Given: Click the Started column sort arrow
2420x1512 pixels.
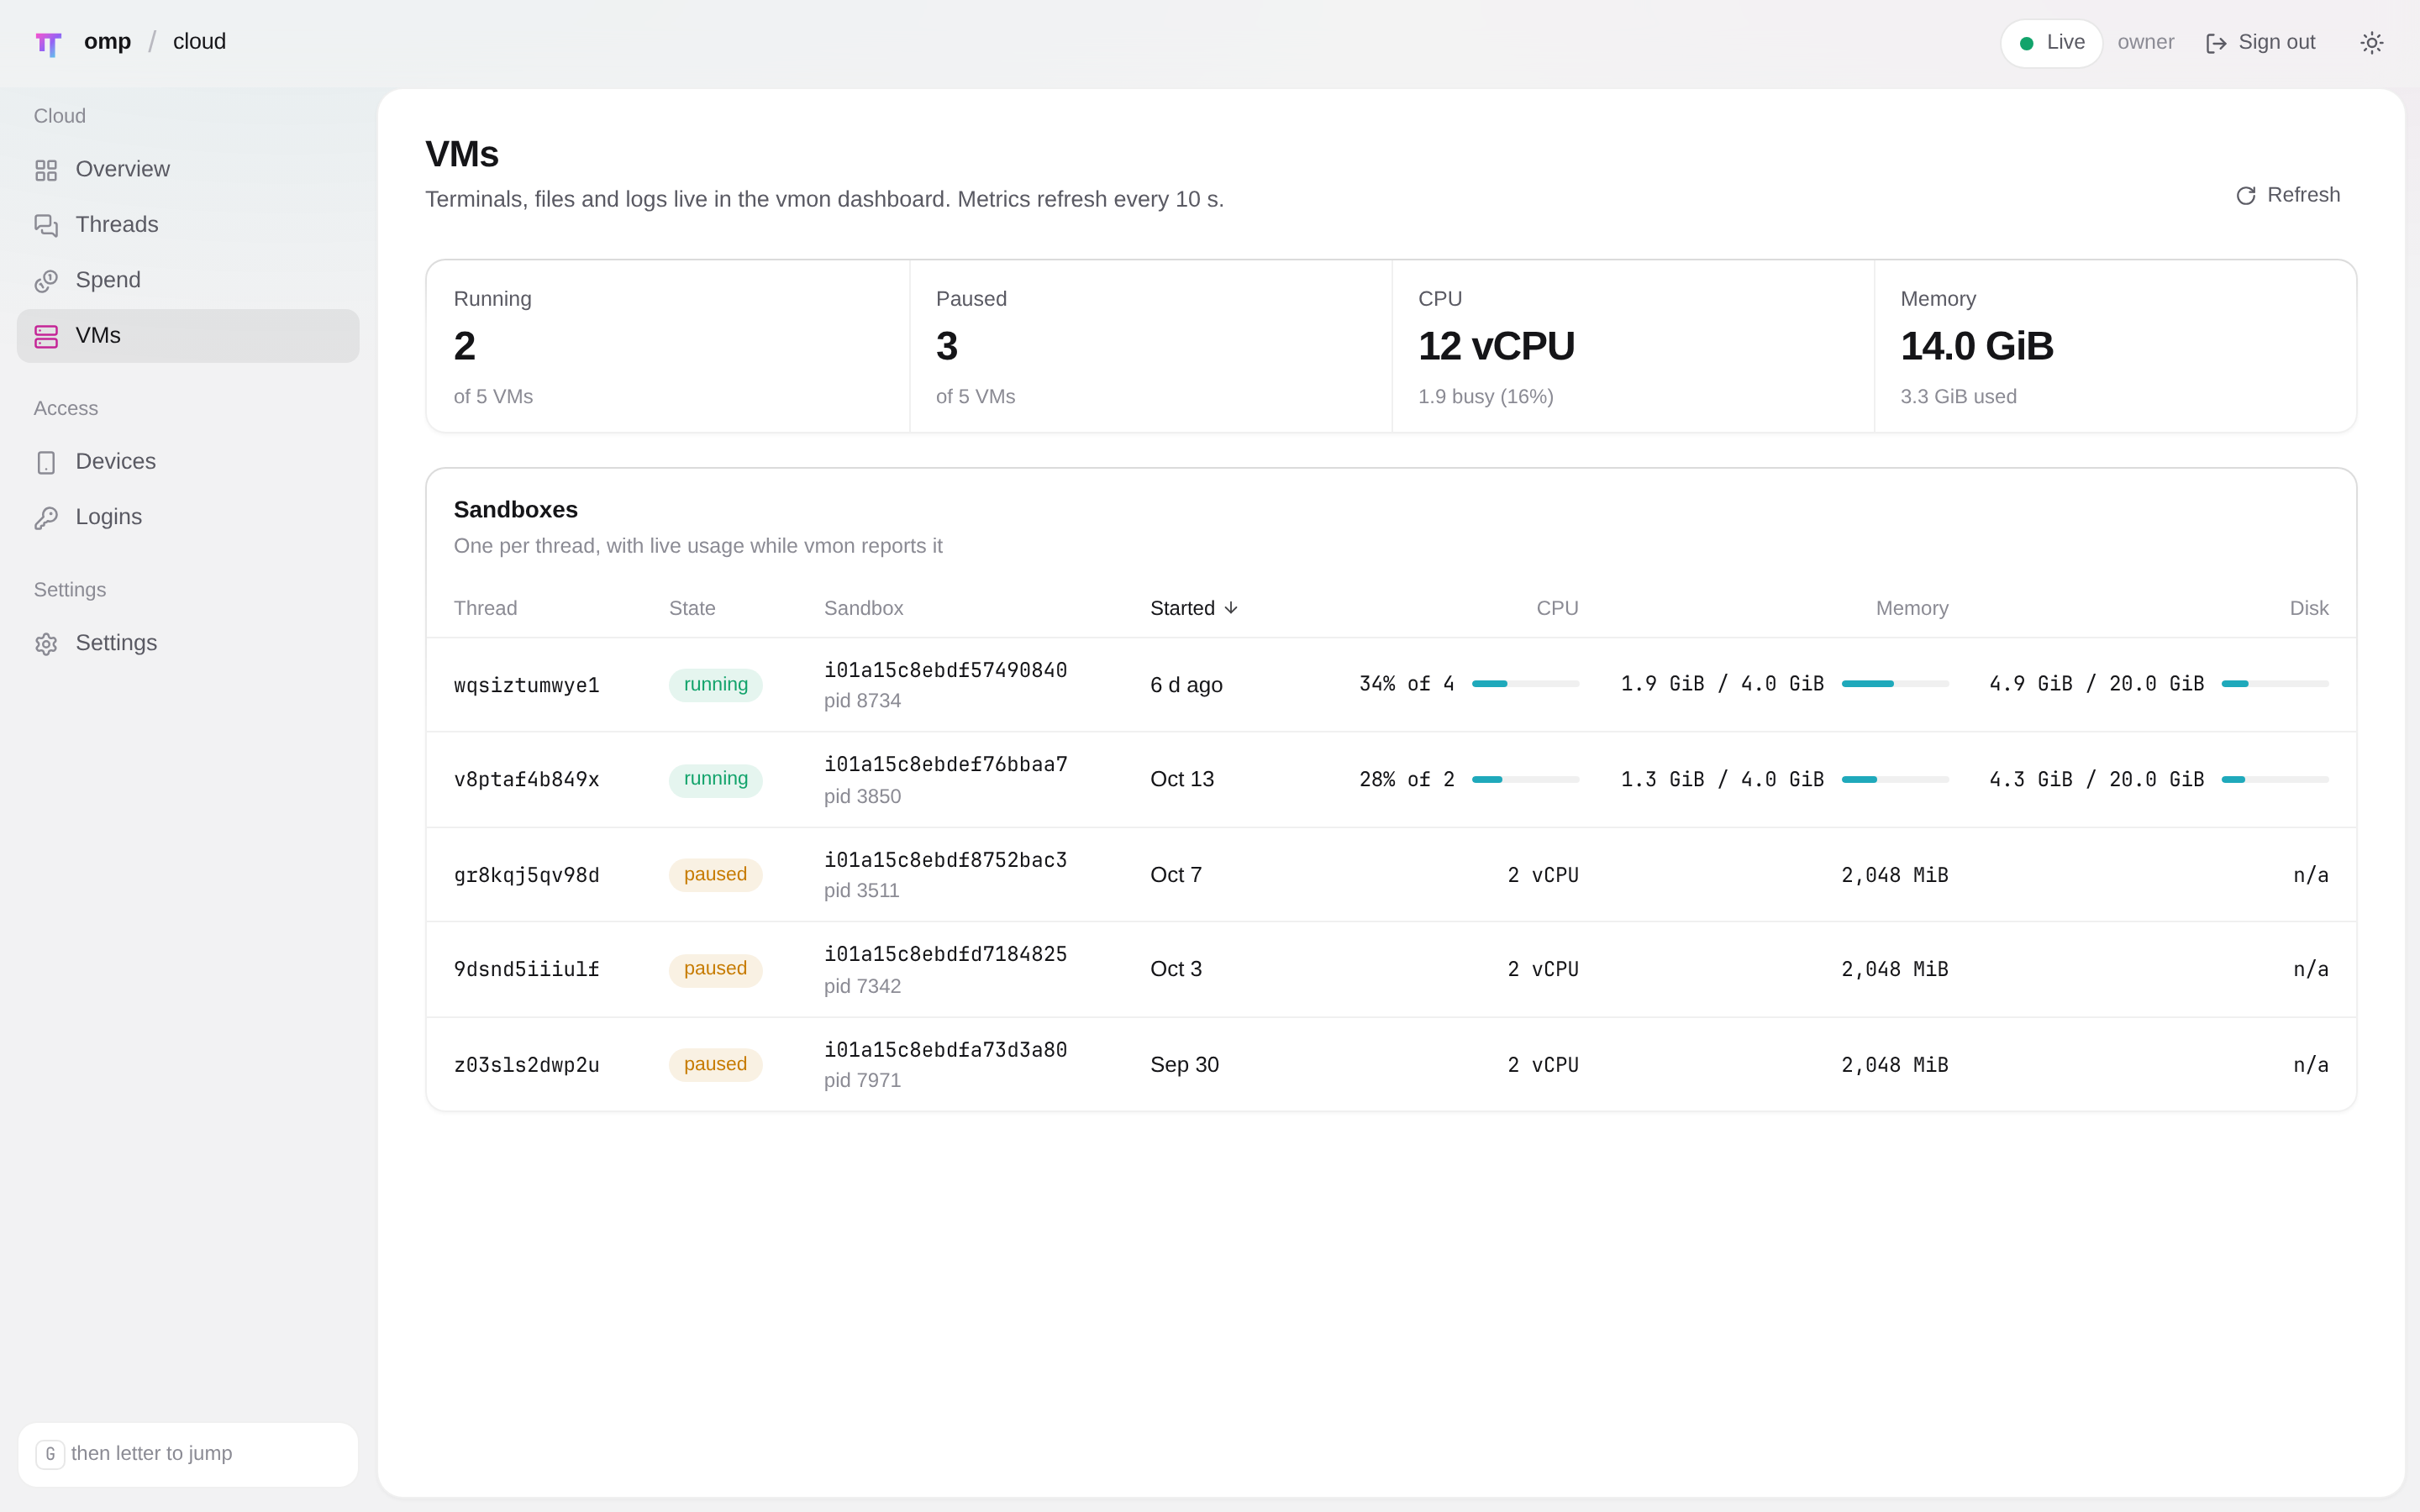Looking at the screenshot, I should 1231,608.
